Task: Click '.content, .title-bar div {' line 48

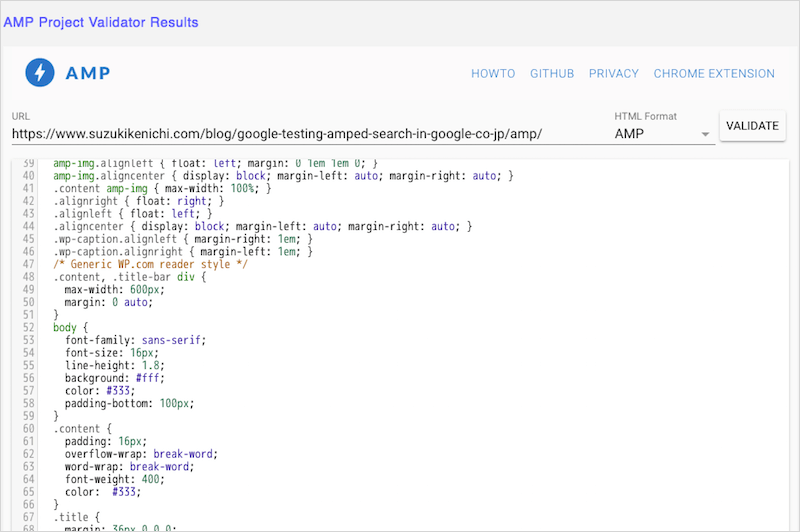Action: (x=130, y=277)
